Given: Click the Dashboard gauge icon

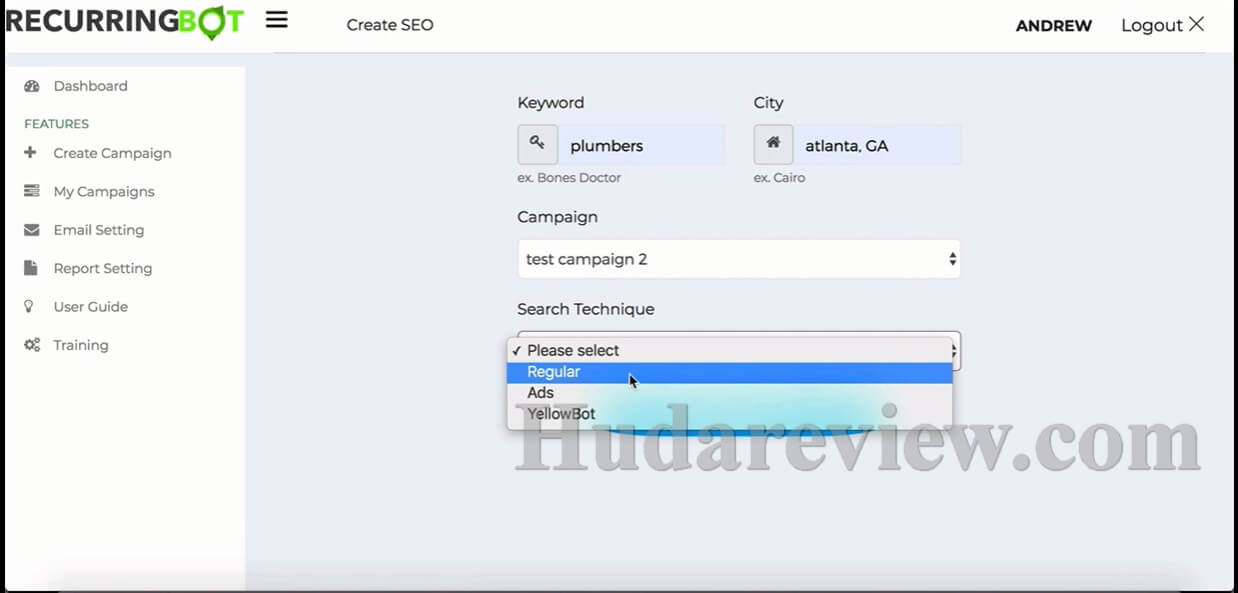Looking at the screenshot, I should click(x=32, y=86).
